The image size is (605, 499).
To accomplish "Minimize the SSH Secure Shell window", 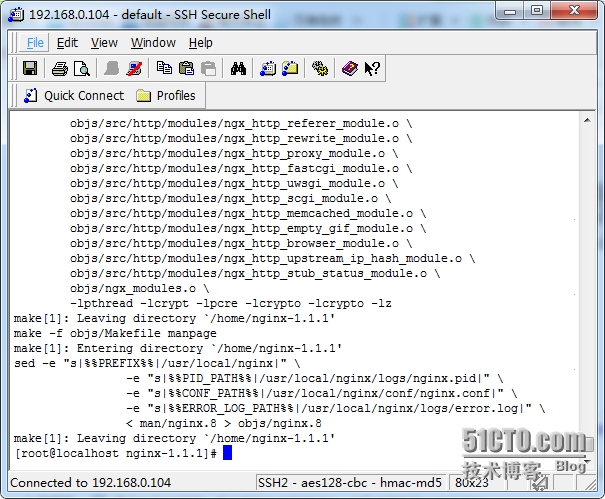I will [510, 11].
